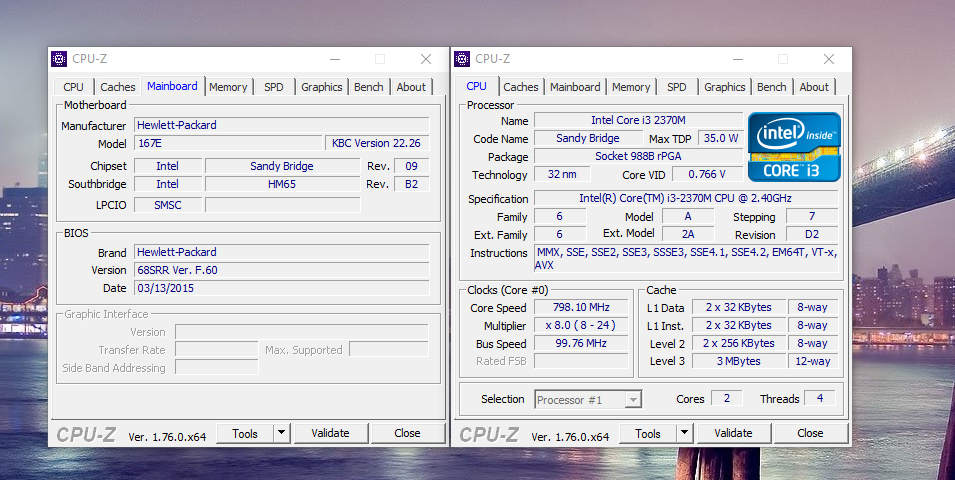
Task: Open Graphics tab in left window
Action: [x=322, y=87]
